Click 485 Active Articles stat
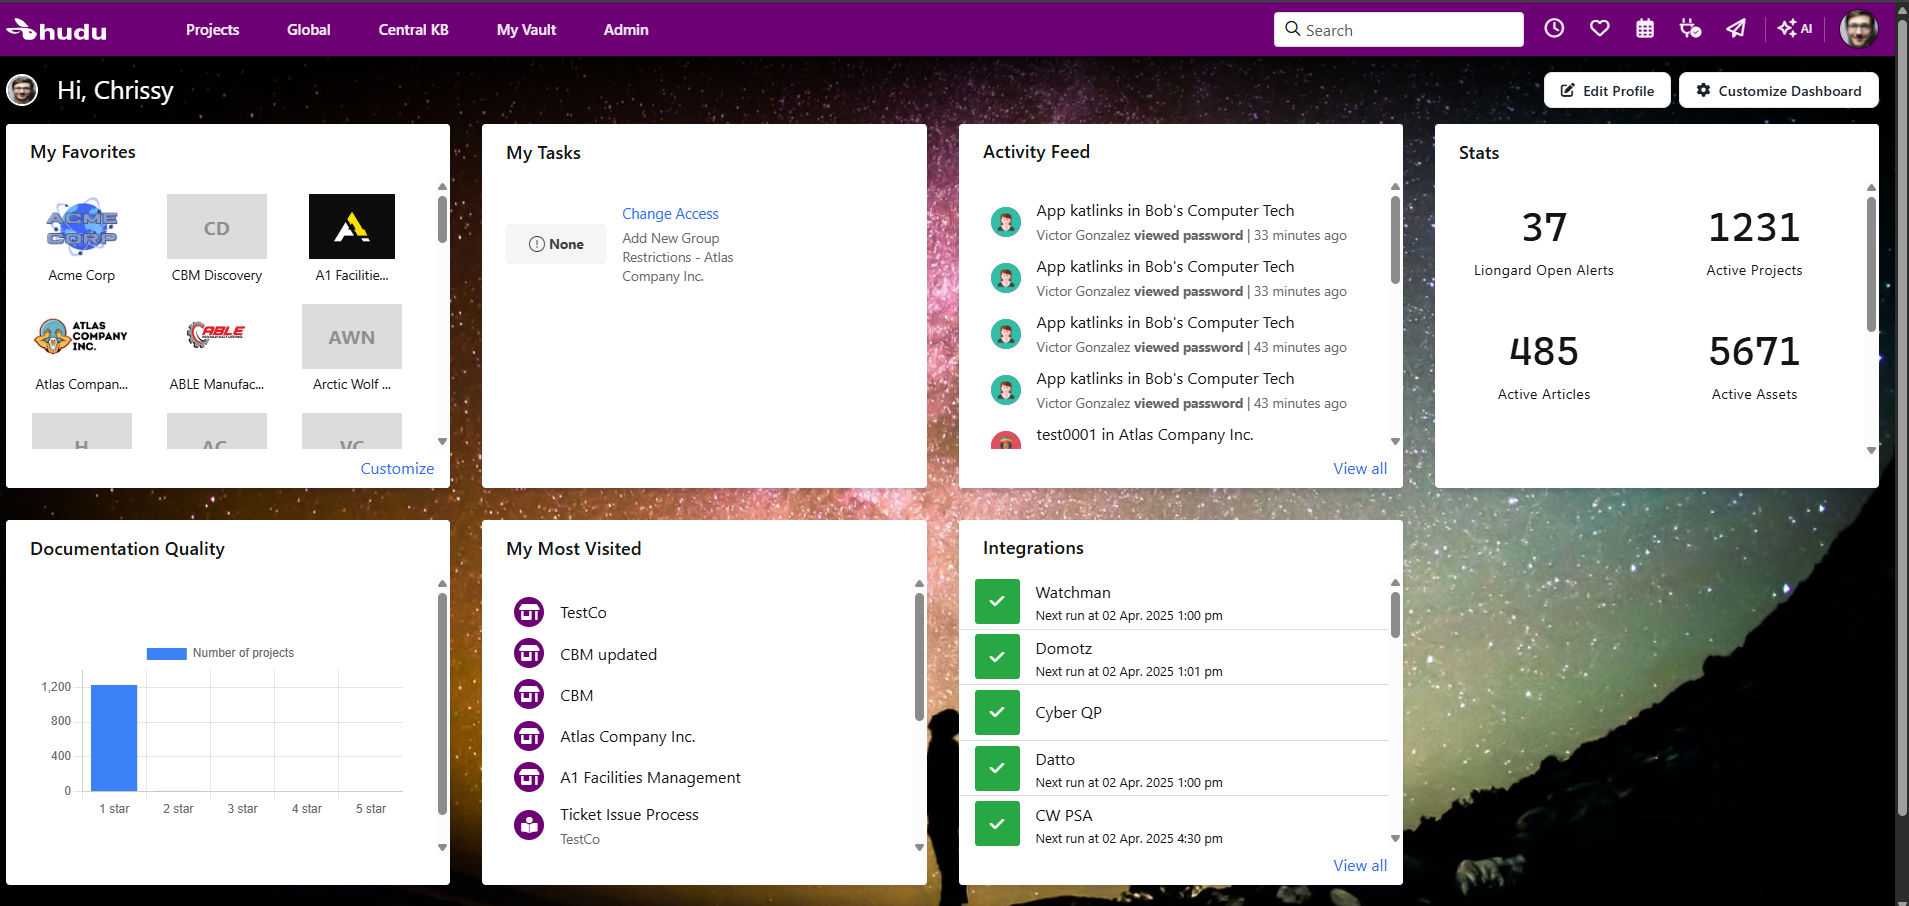 [1543, 366]
